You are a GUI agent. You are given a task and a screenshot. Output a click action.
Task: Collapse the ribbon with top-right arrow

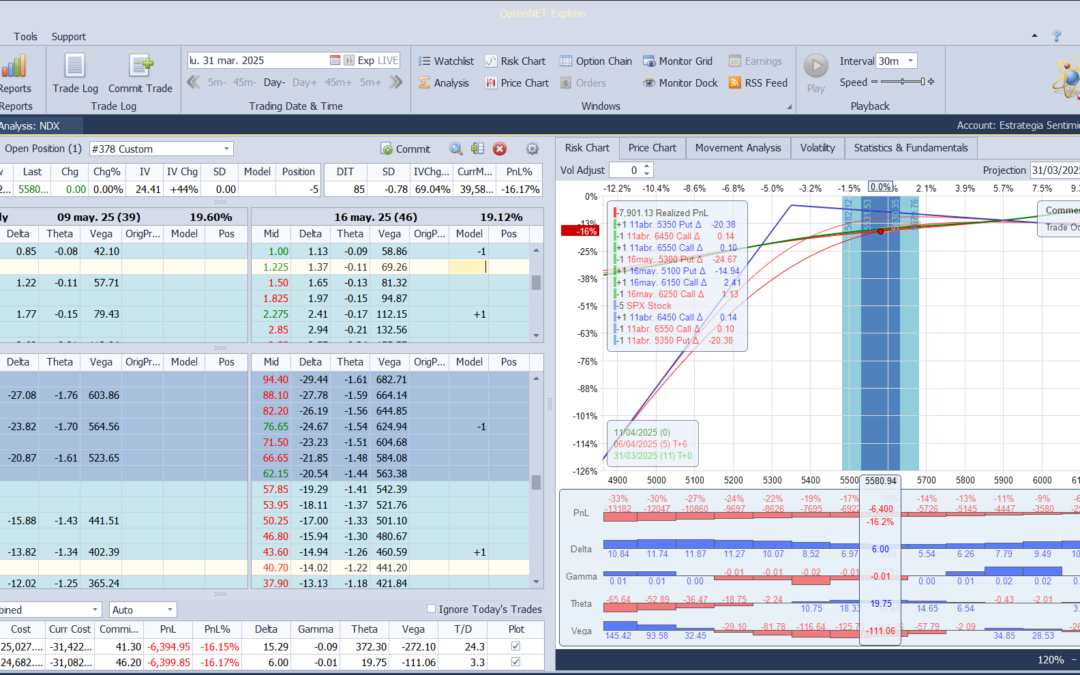[x=1034, y=36]
